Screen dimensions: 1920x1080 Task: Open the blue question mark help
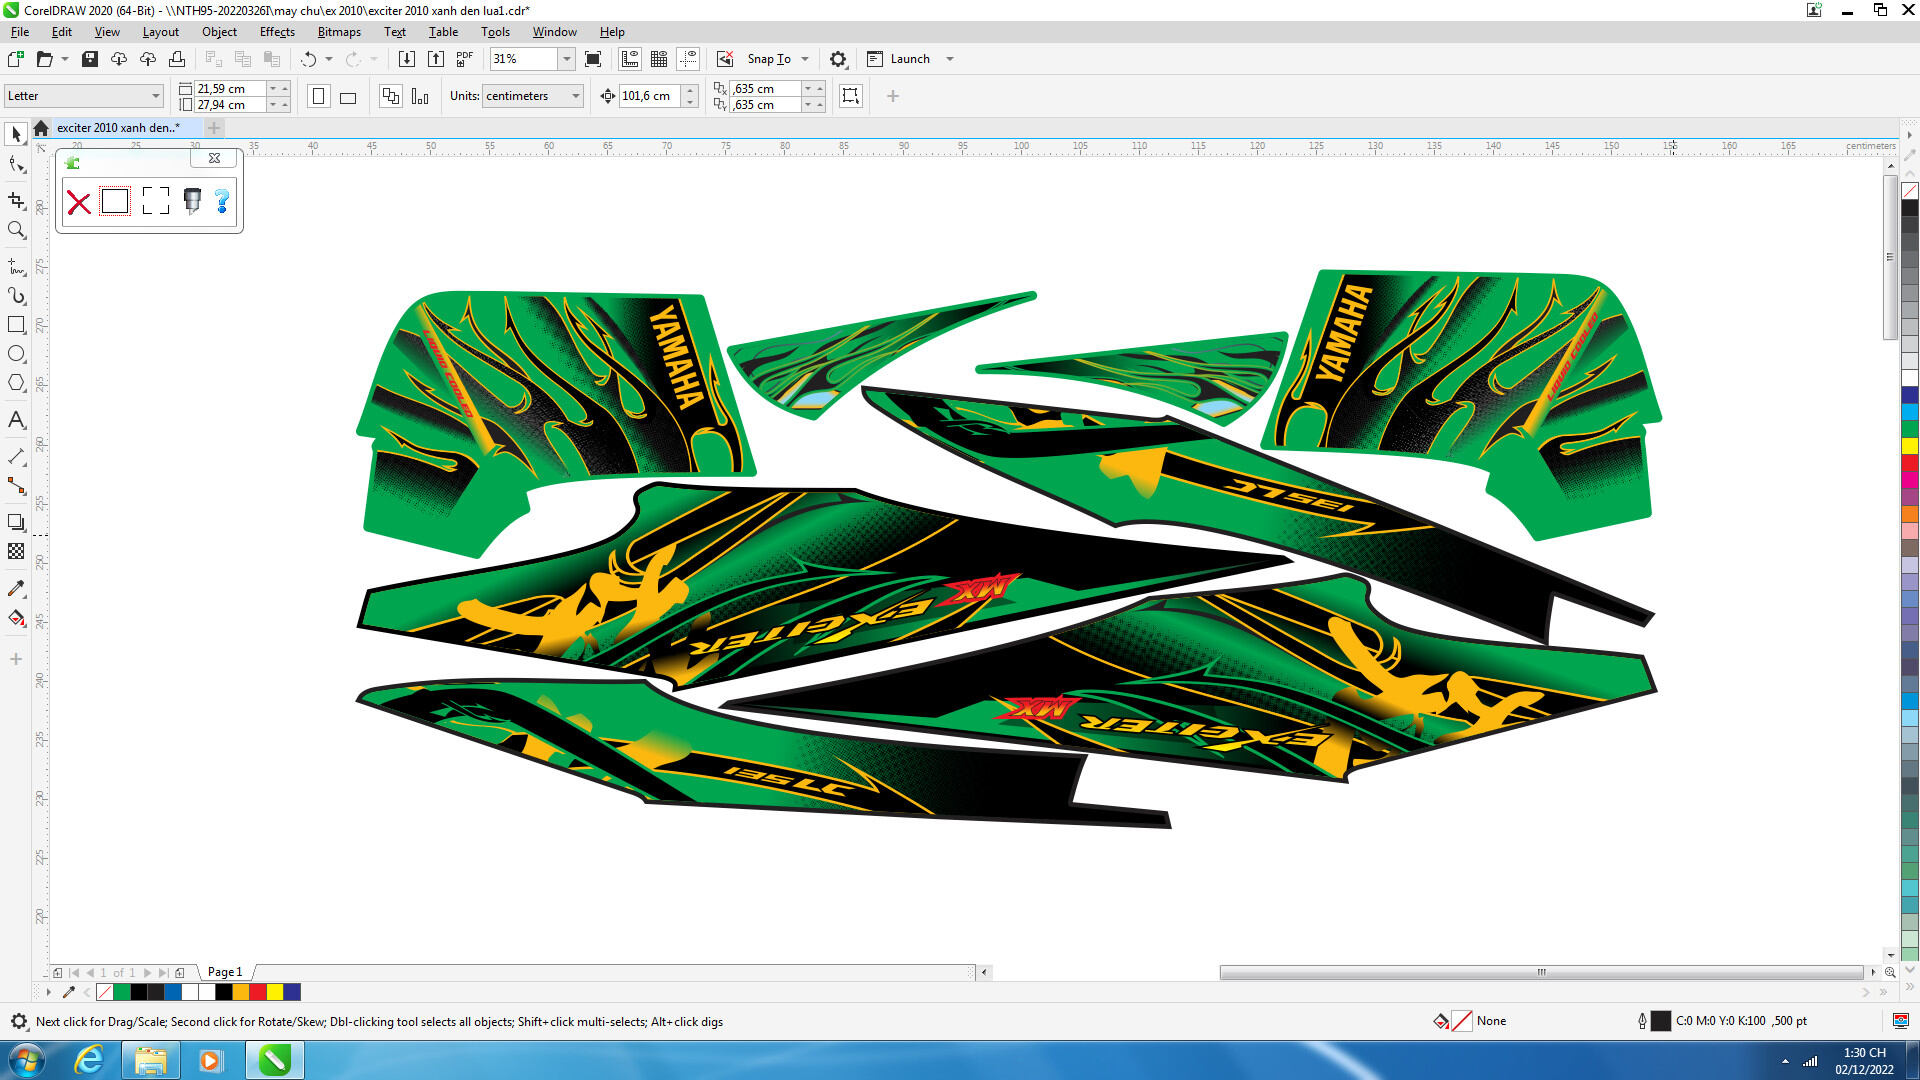click(x=222, y=201)
